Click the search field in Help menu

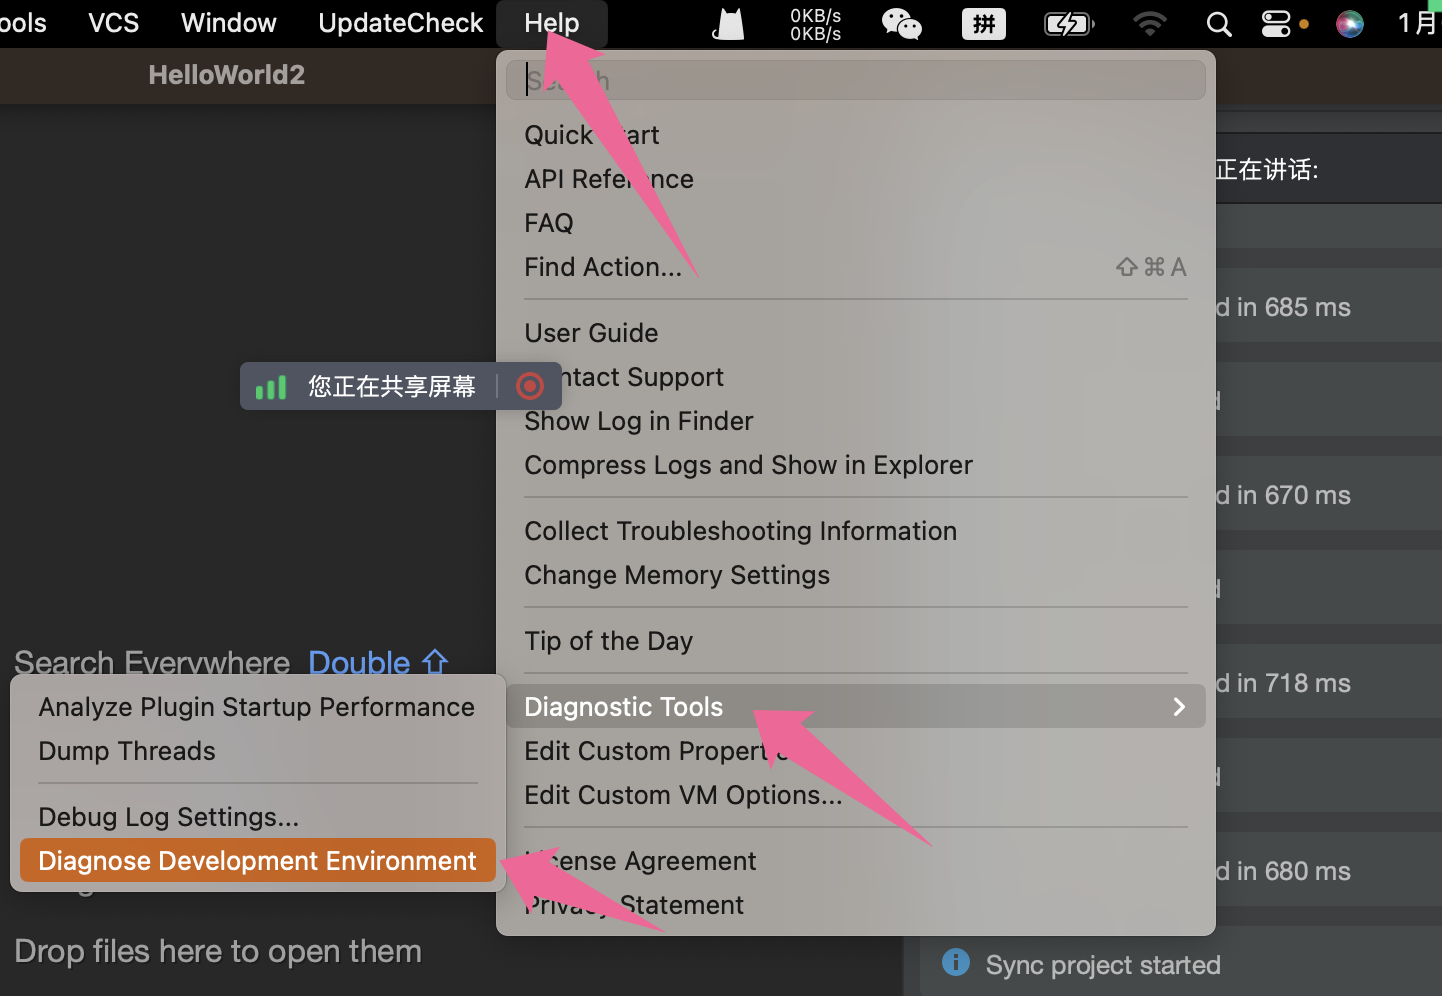[855, 80]
